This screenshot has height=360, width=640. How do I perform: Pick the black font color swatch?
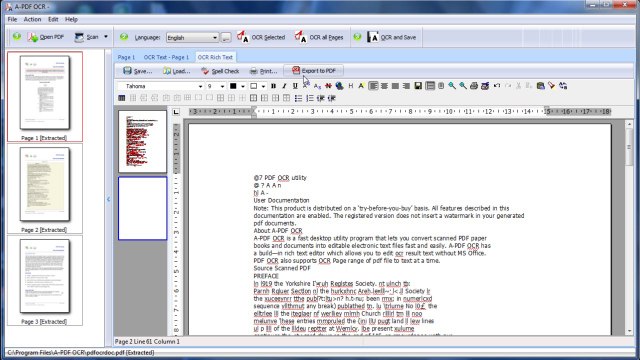pos(233,86)
